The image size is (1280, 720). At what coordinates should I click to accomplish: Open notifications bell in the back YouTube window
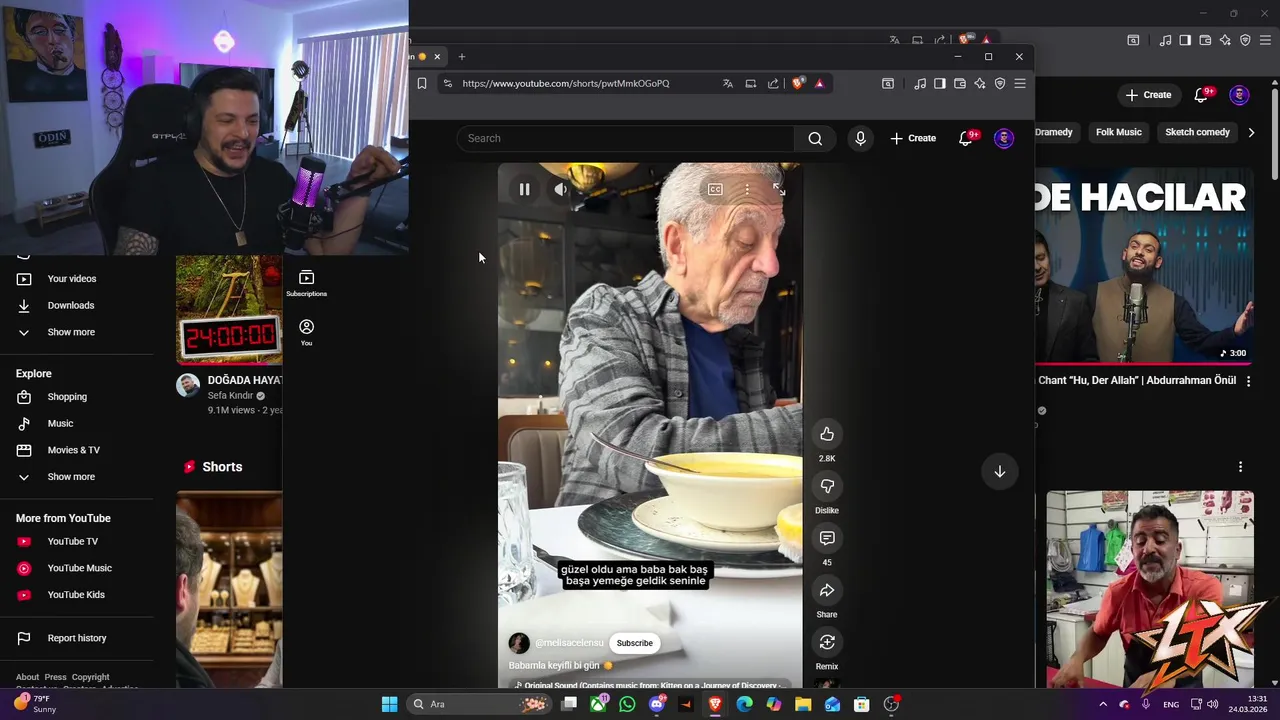coord(1202,95)
